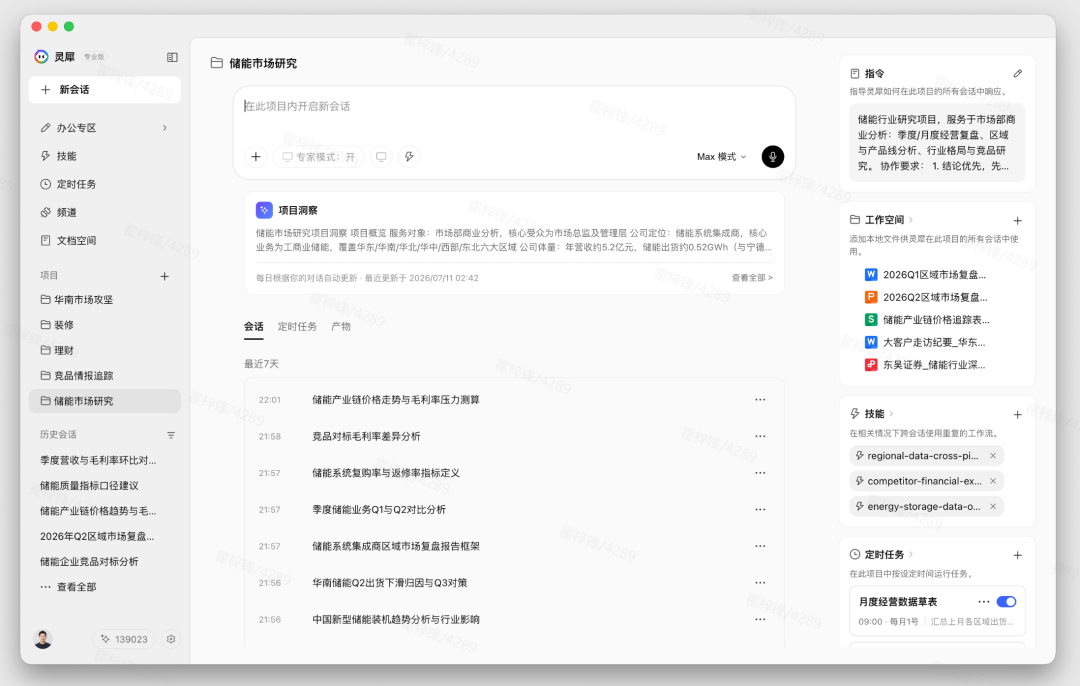Open the file 2026Q2区域市场复盘...
This screenshot has width=1080, height=686.
pyautogui.click(x=926, y=298)
